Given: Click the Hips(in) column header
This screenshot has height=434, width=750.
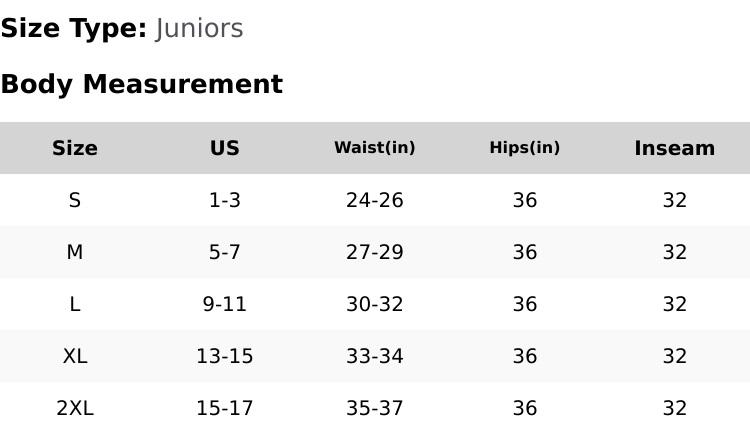Looking at the screenshot, I should click(x=524, y=148).
